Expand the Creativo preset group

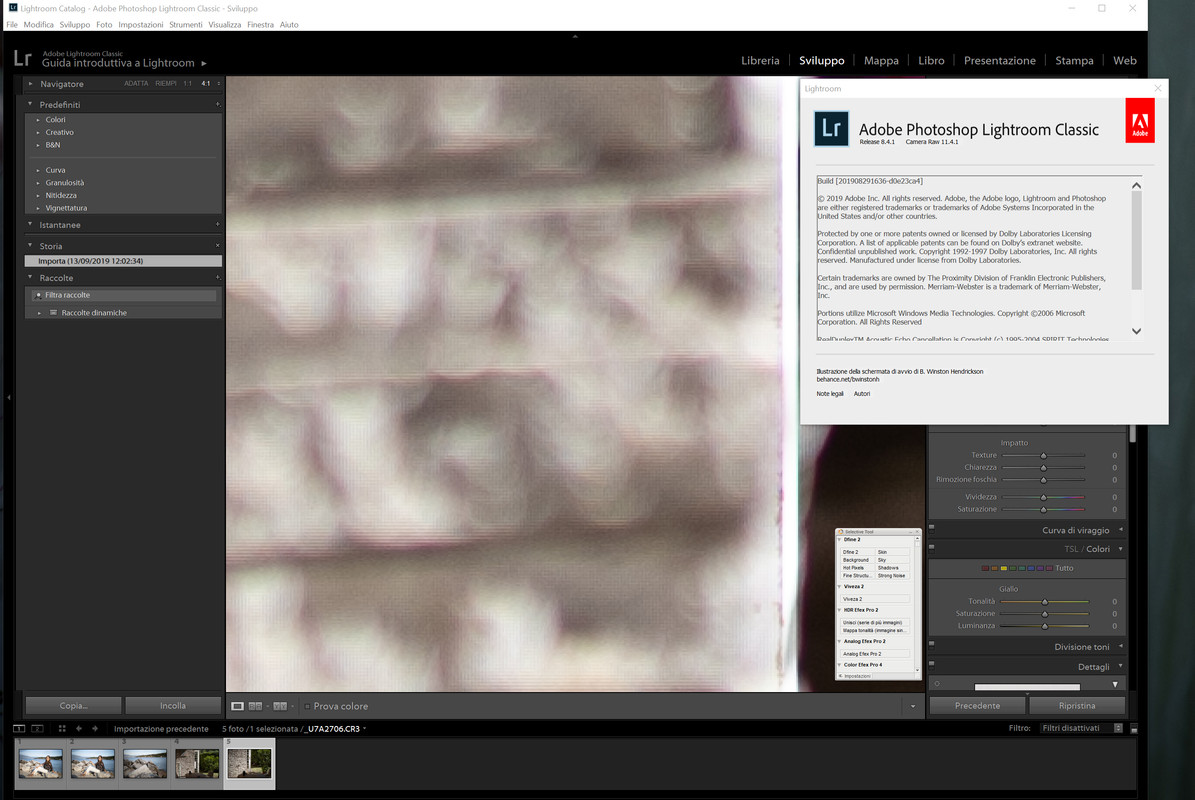(x=38, y=133)
